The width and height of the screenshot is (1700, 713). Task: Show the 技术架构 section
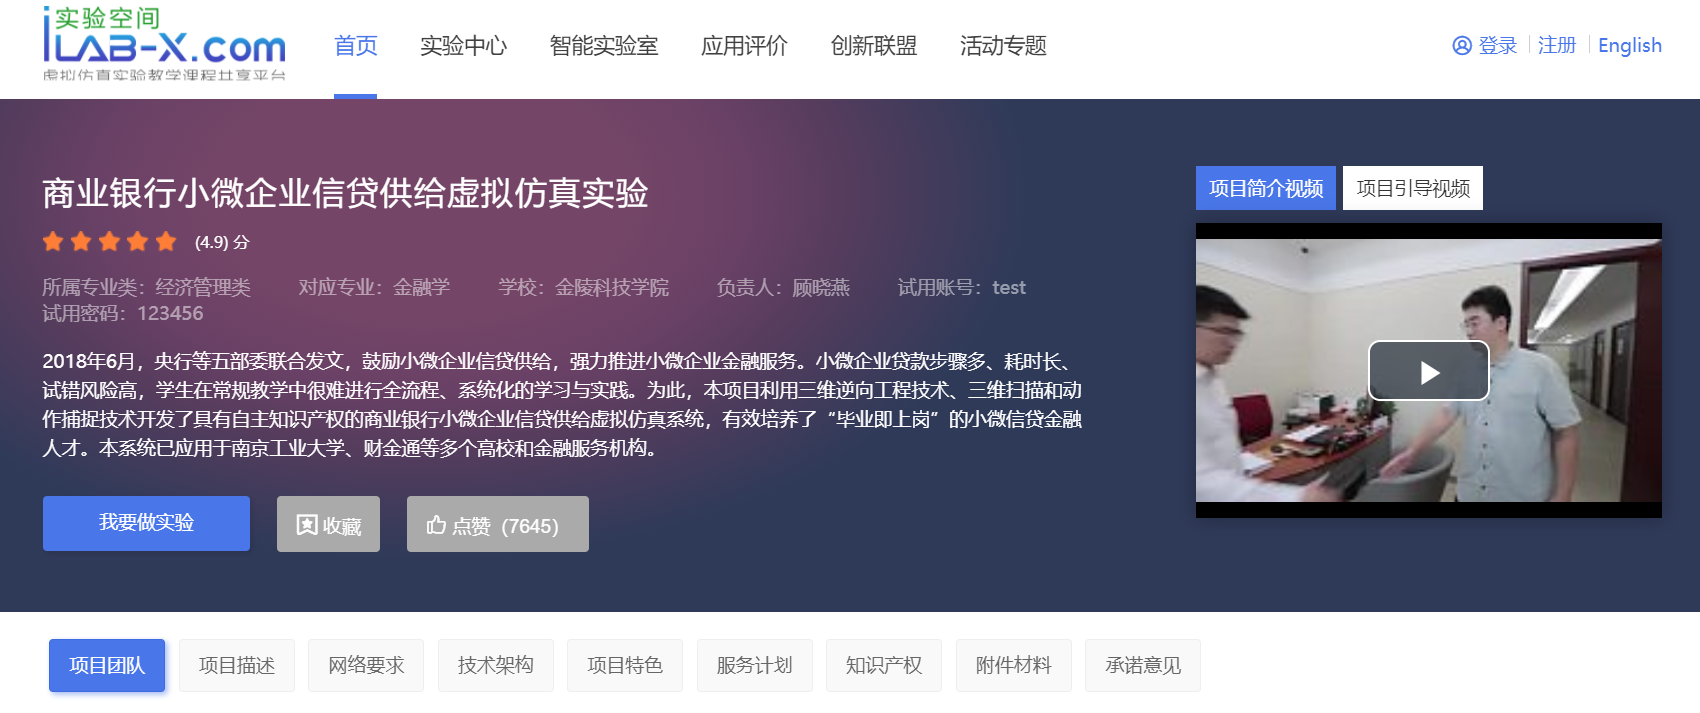(x=496, y=665)
